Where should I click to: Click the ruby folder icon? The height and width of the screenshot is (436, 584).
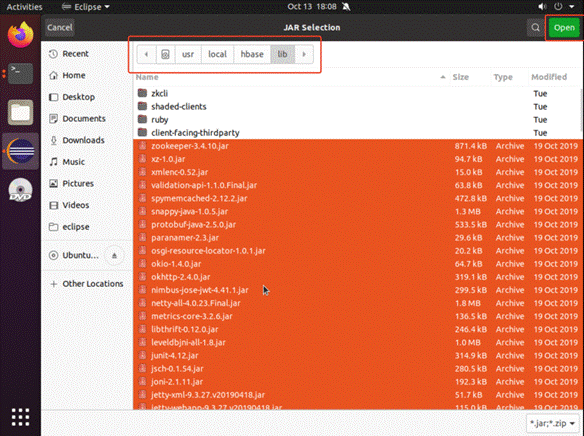[142, 120]
